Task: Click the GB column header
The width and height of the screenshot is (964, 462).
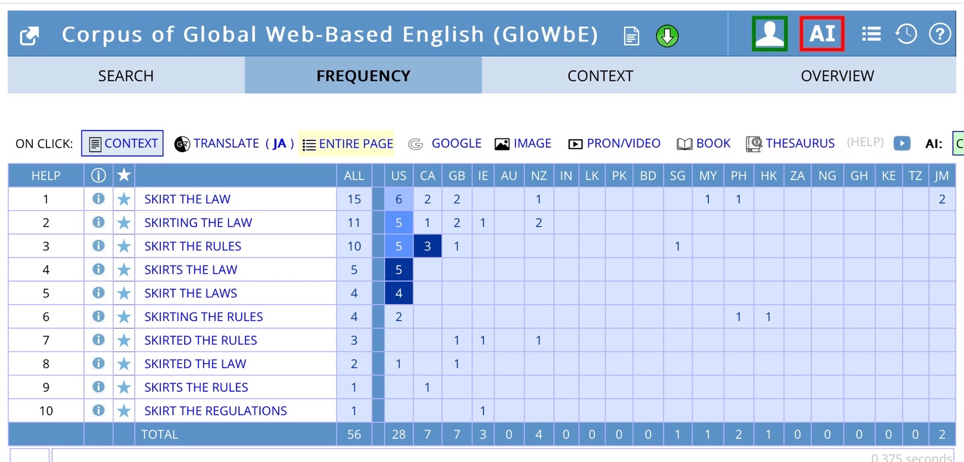Action: click(x=456, y=175)
